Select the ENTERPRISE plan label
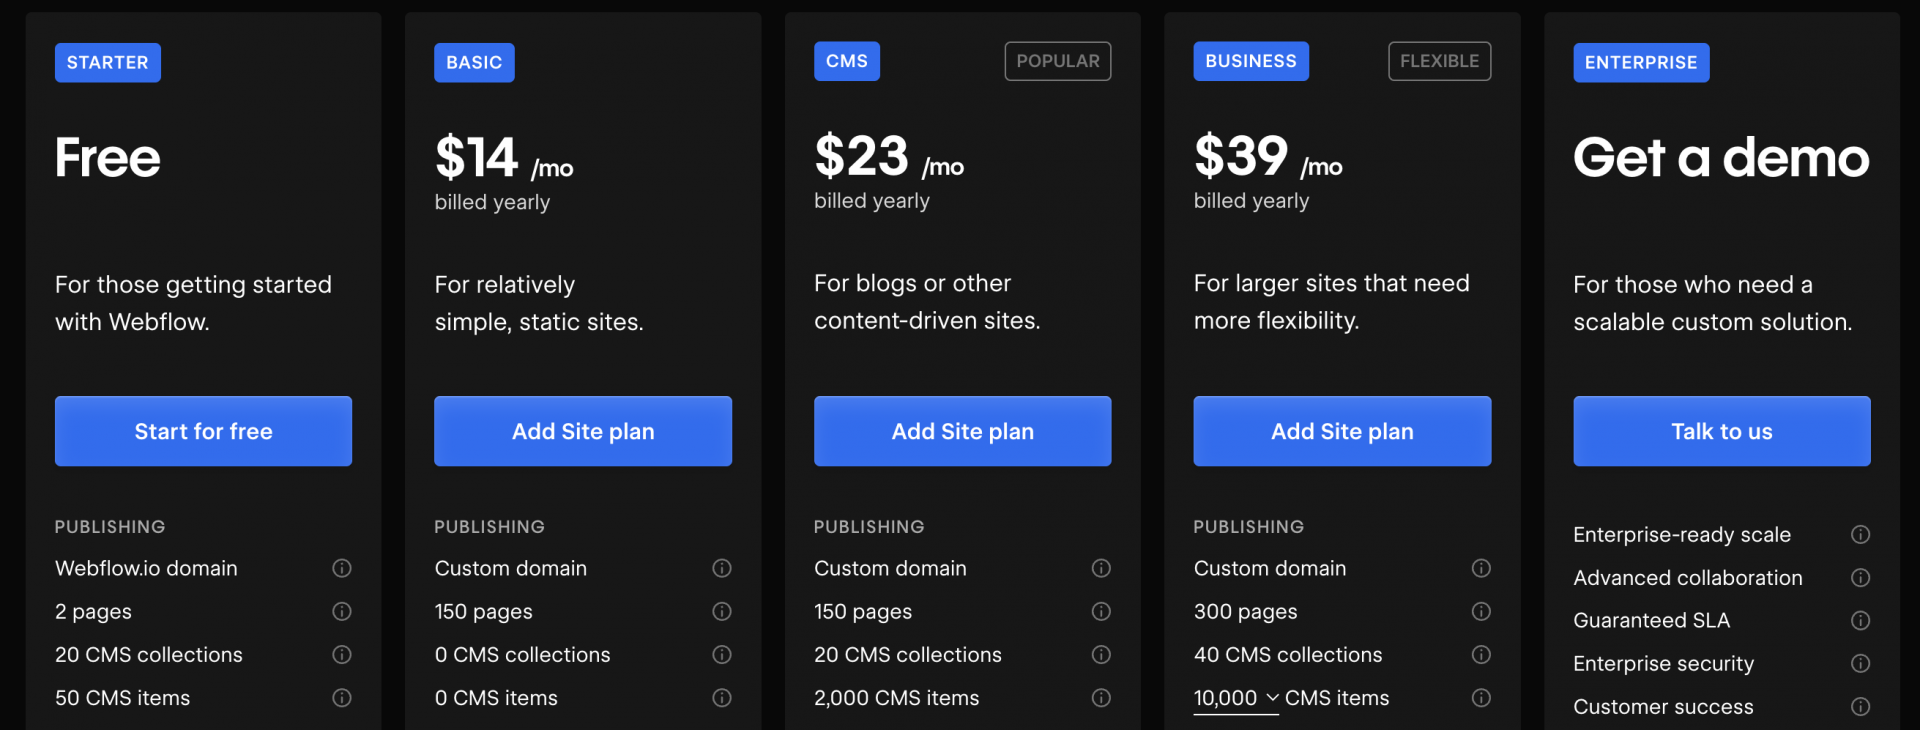Image resolution: width=1920 pixels, height=730 pixels. (x=1641, y=62)
